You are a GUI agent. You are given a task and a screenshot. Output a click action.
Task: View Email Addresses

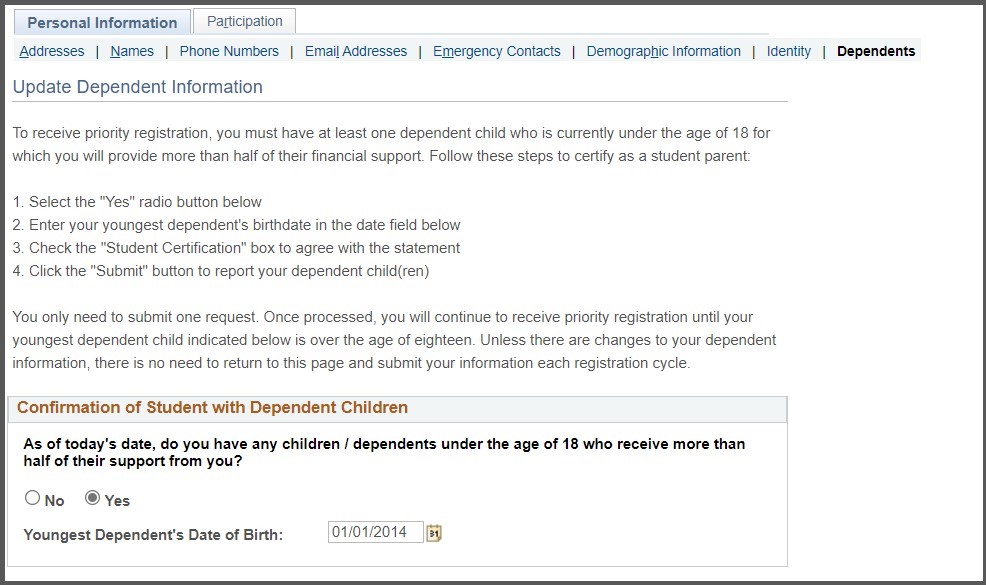355,51
